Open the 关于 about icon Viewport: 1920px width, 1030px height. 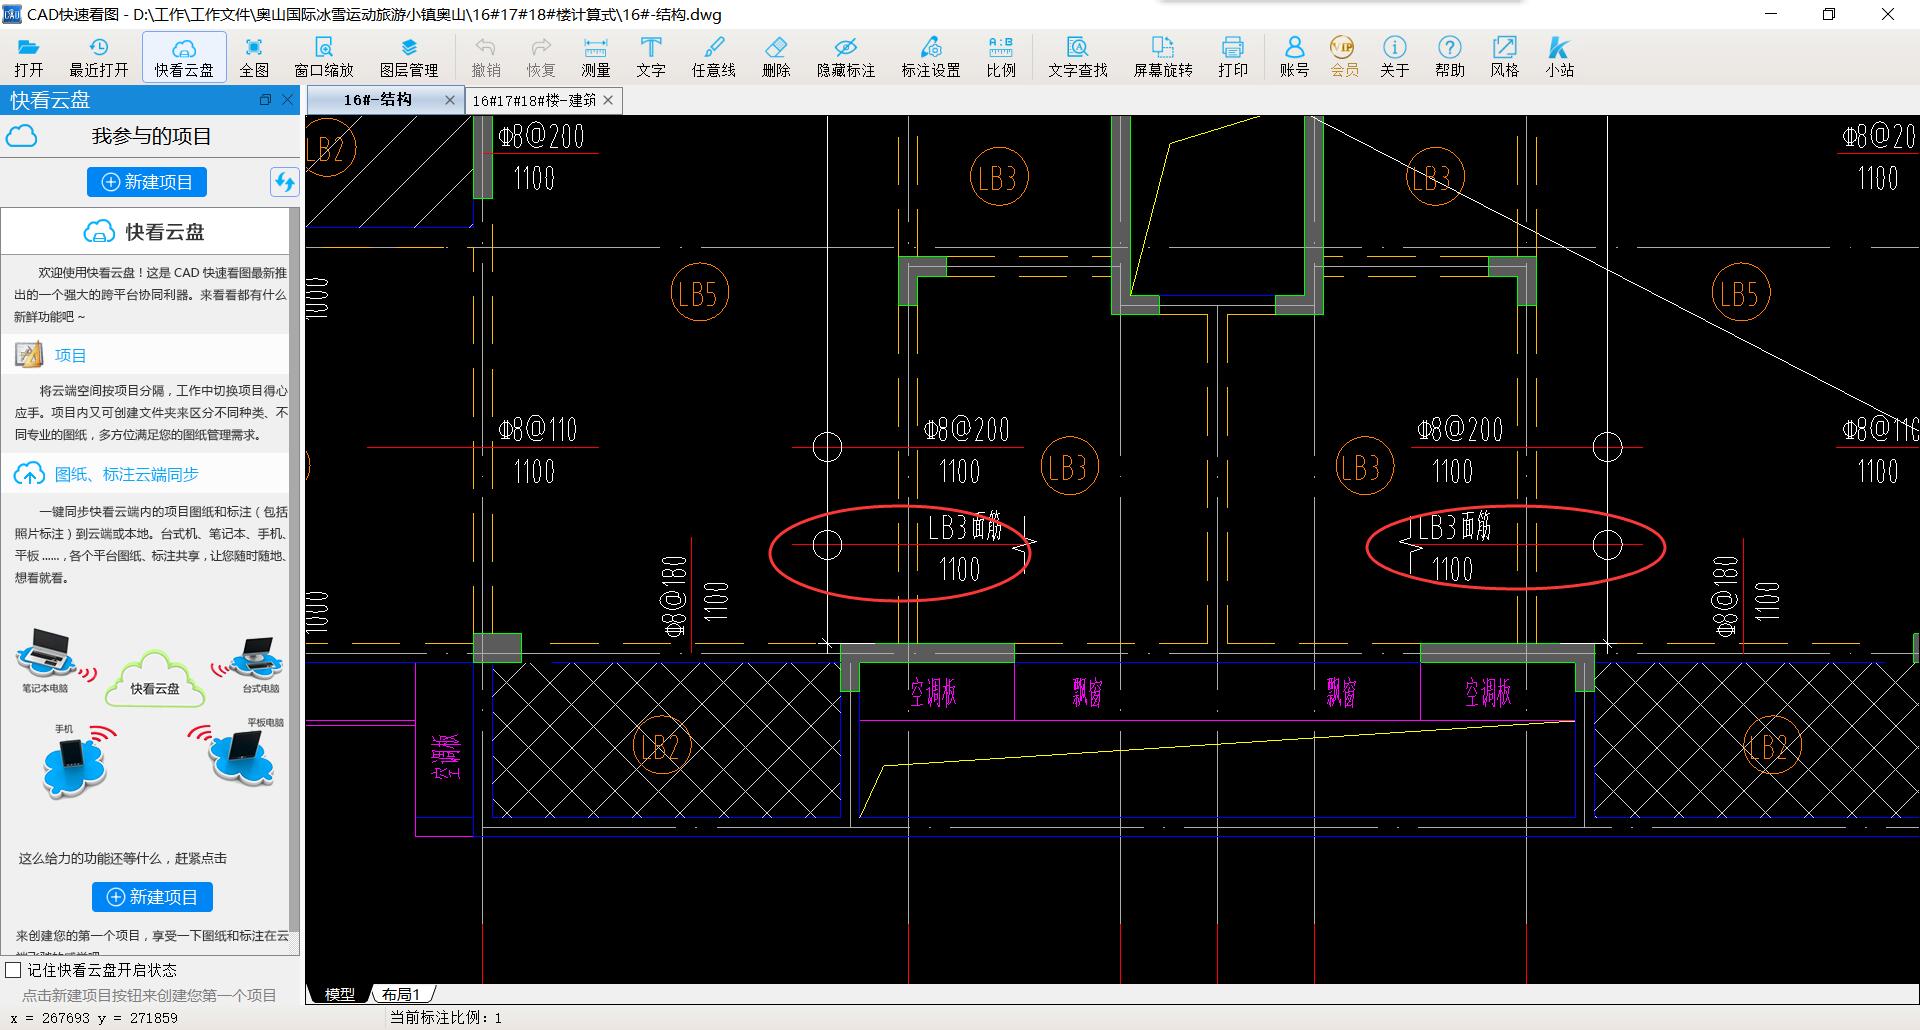(1394, 57)
